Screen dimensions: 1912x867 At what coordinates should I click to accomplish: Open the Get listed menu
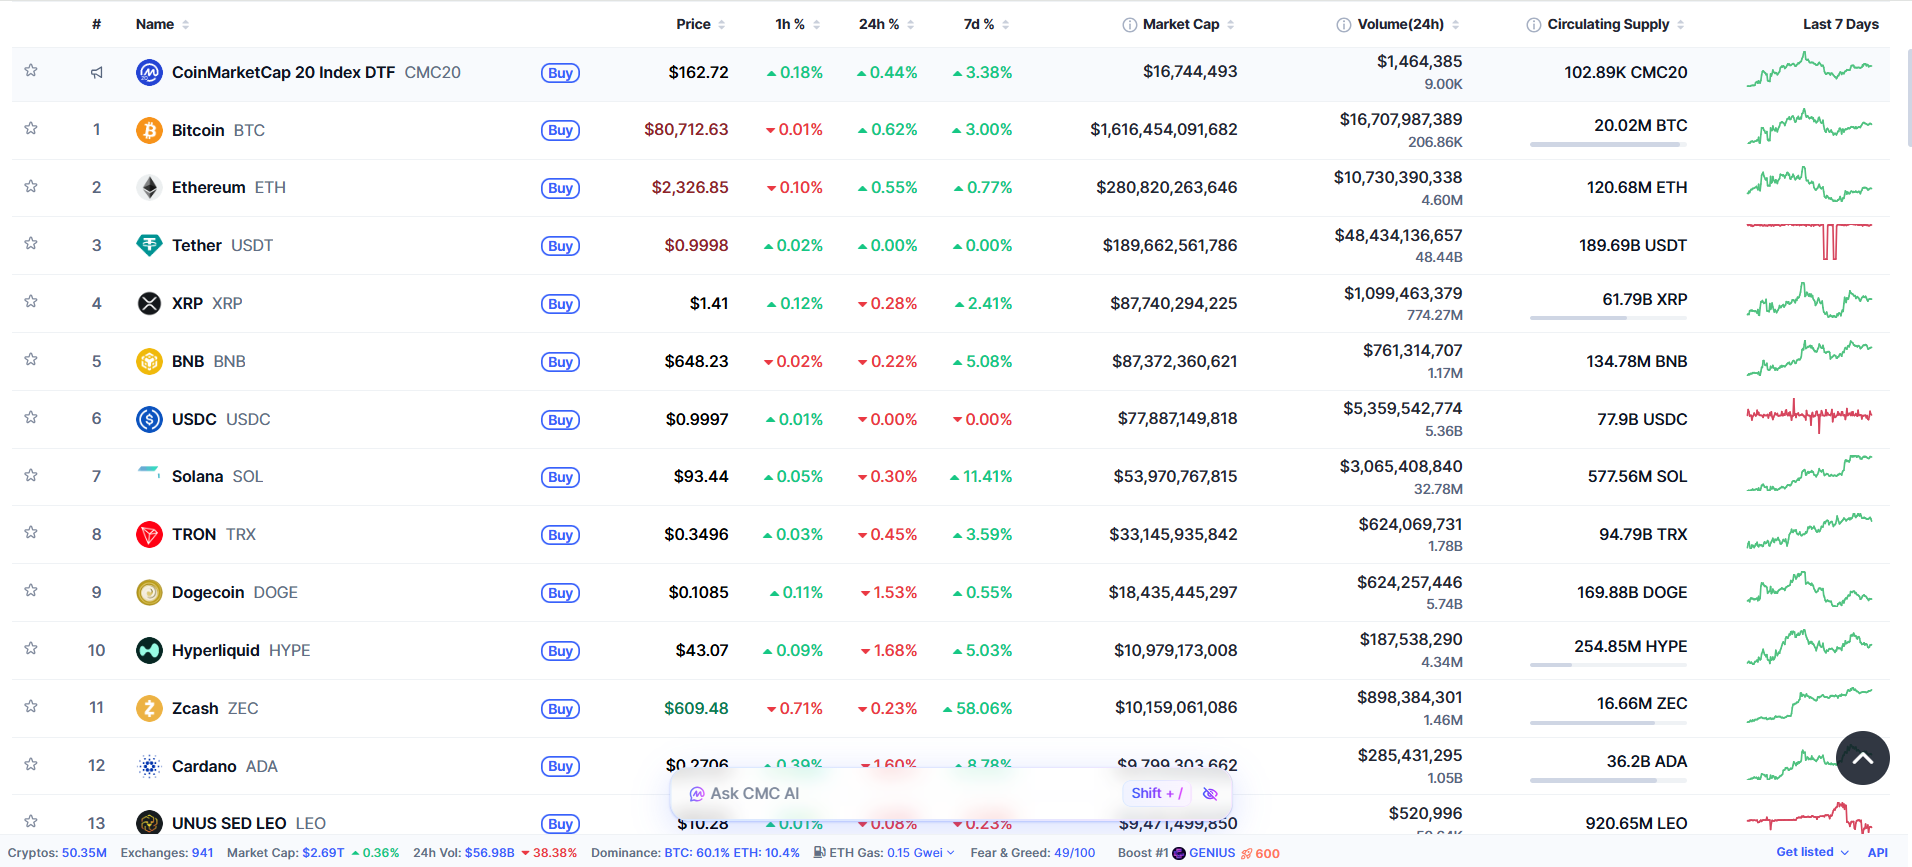(x=1812, y=852)
